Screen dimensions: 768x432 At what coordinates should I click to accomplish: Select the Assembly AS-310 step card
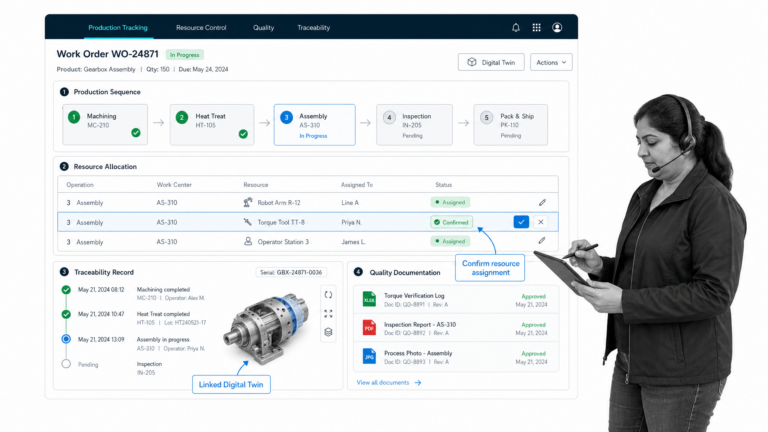[x=314, y=124]
